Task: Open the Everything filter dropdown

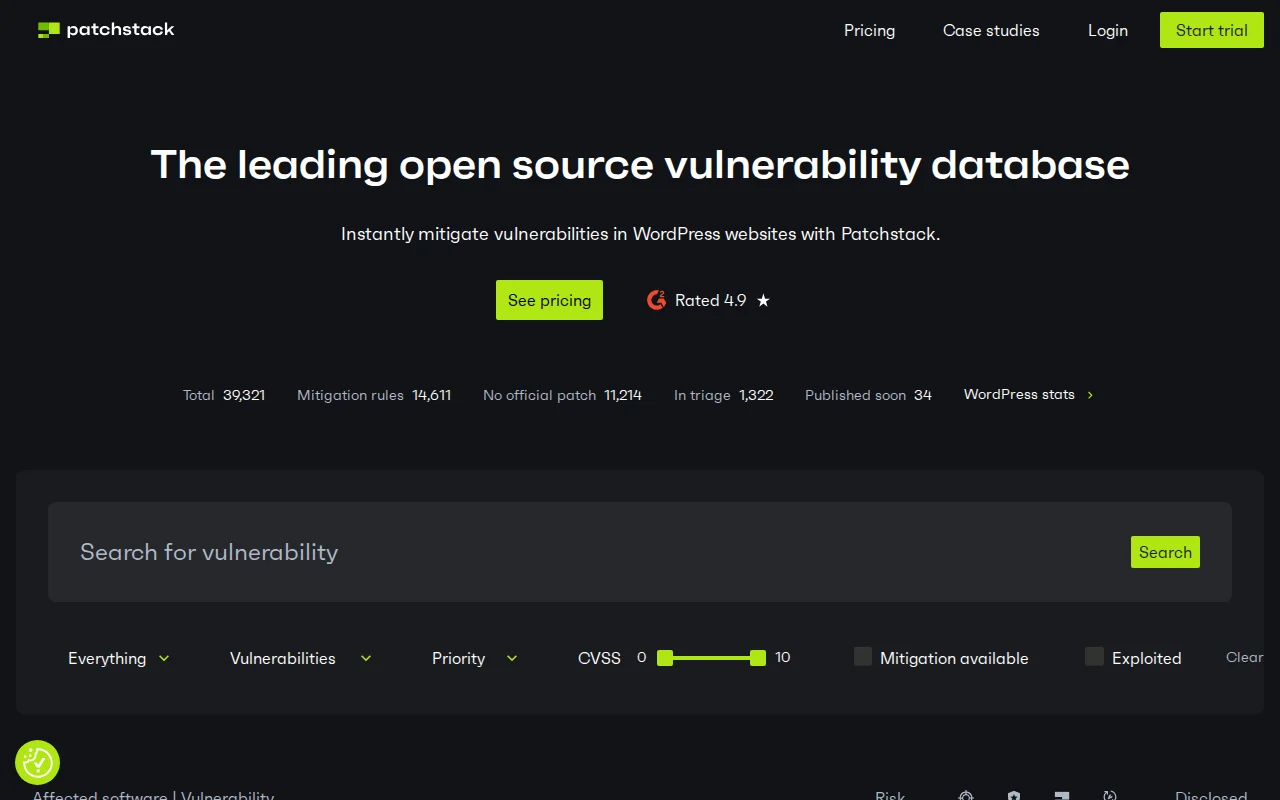Action: pyautogui.click(x=118, y=658)
